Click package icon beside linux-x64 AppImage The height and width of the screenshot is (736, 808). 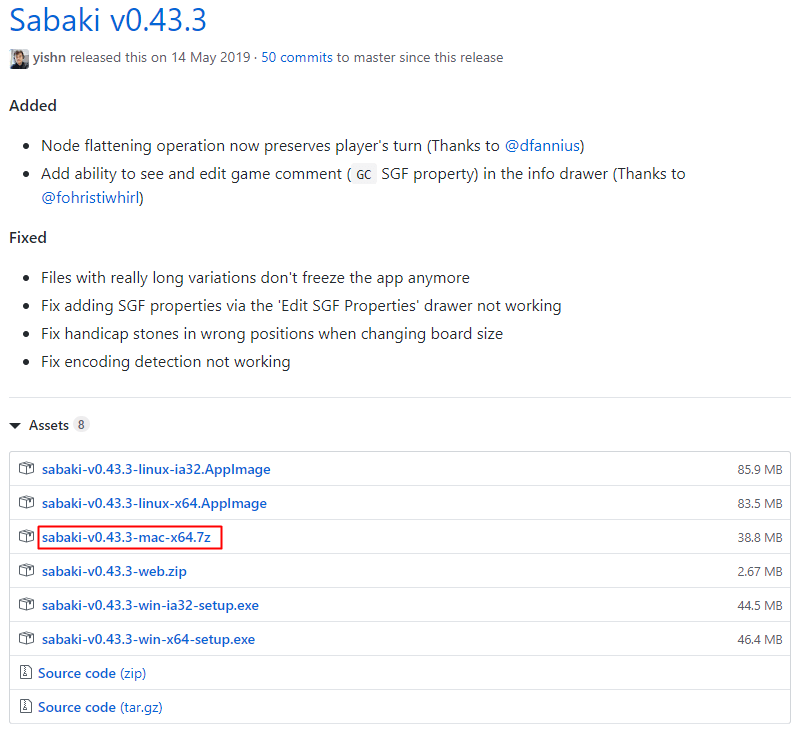coord(26,502)
